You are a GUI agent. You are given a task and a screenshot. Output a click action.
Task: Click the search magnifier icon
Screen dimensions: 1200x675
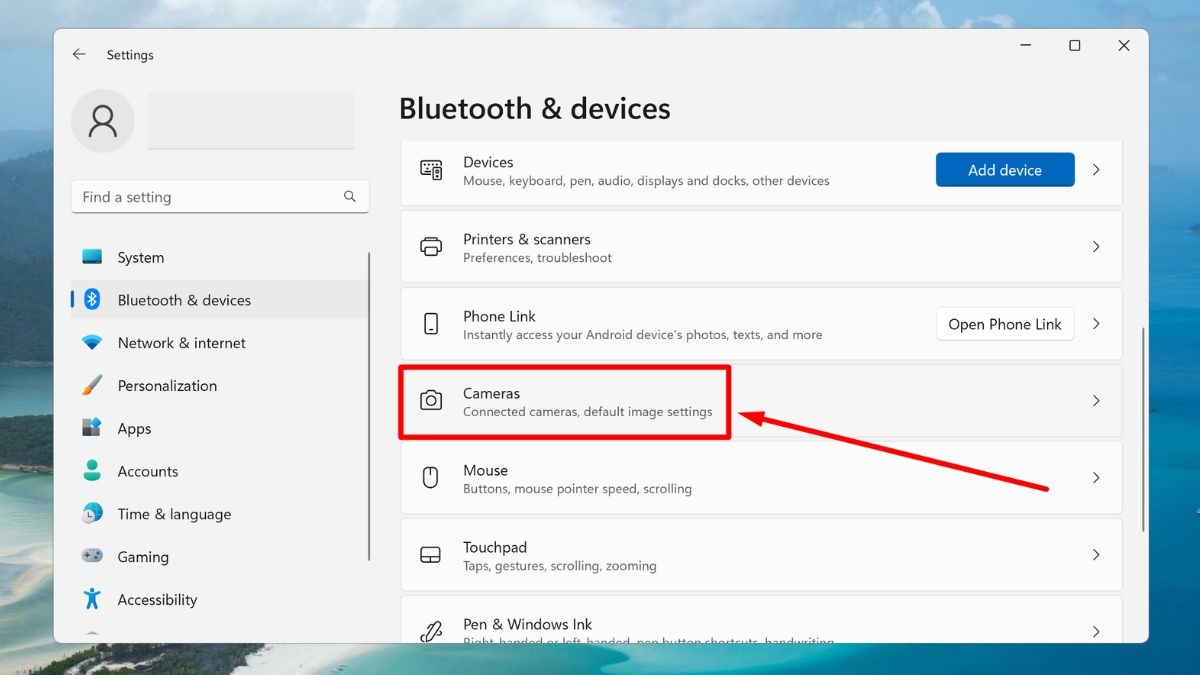click(x=350, y=197)
